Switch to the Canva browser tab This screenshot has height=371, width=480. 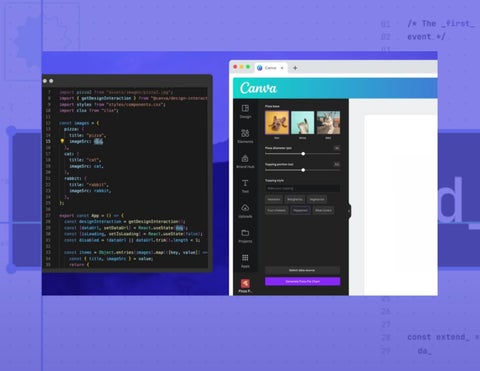(270, 68)
